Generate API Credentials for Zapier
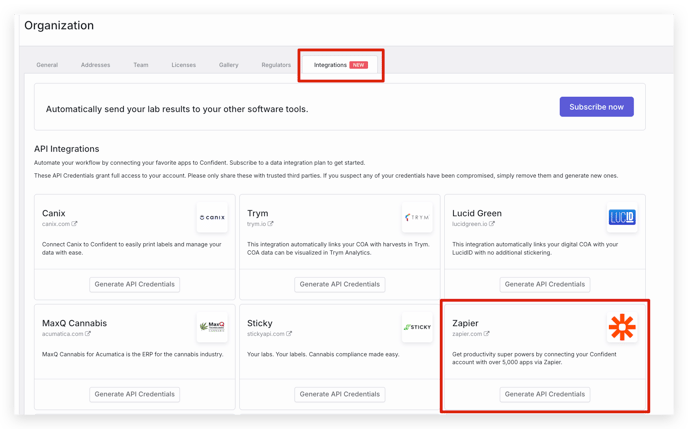Screen dimensions: 688x429 pos(545,394)
